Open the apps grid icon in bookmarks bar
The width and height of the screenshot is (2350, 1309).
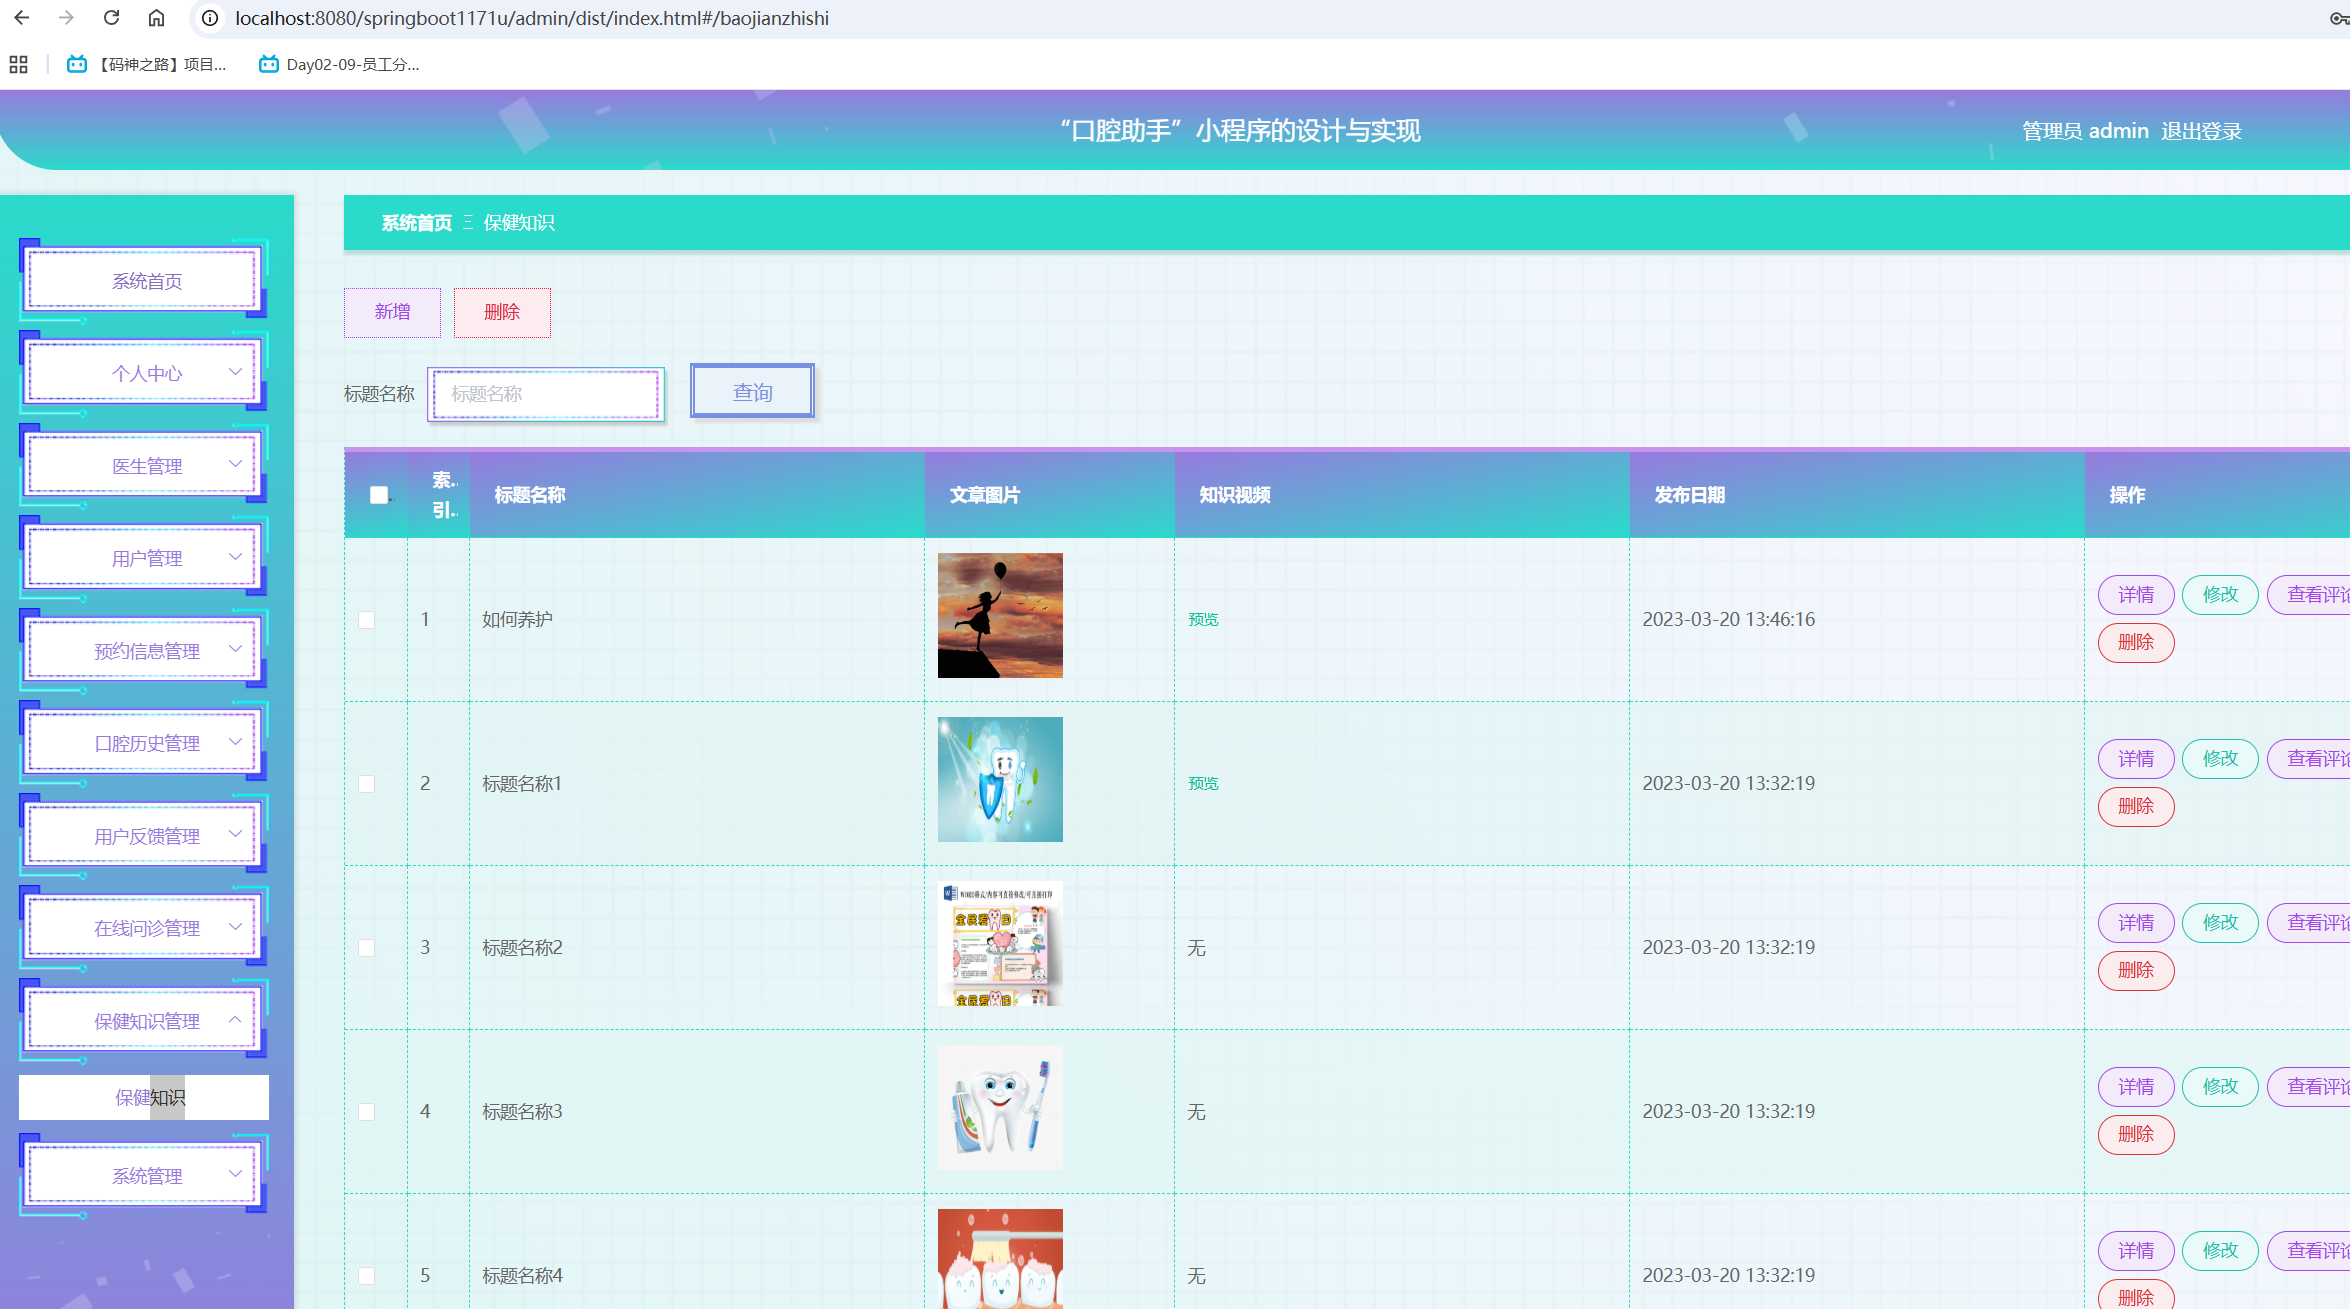click(x=18, y=65)
